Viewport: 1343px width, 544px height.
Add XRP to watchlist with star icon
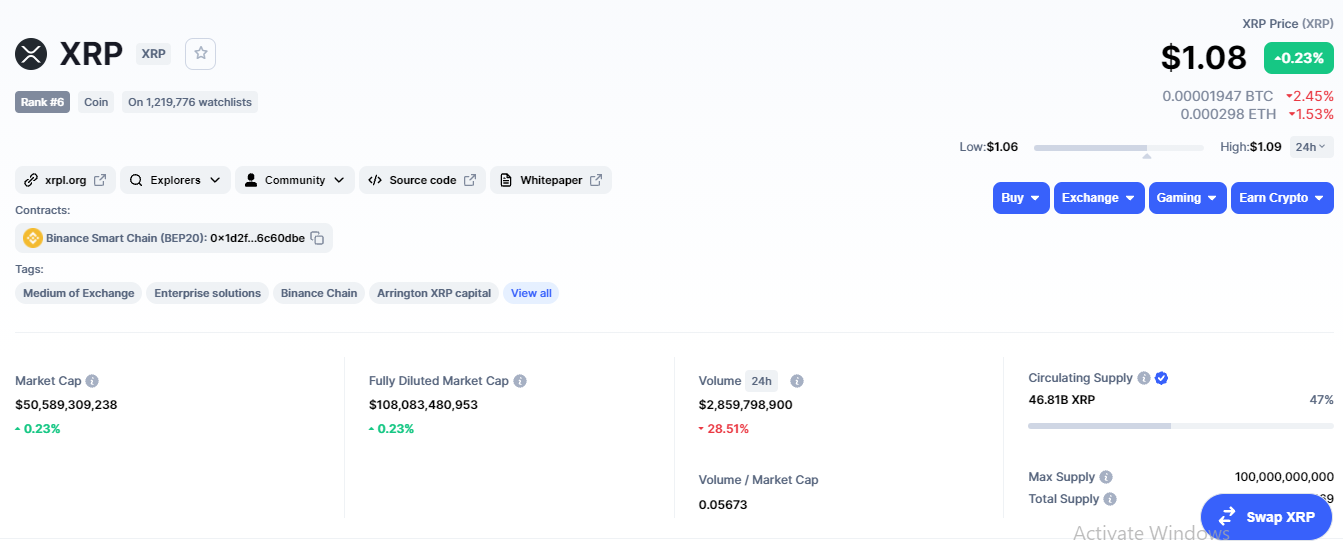tap(201, 54)
